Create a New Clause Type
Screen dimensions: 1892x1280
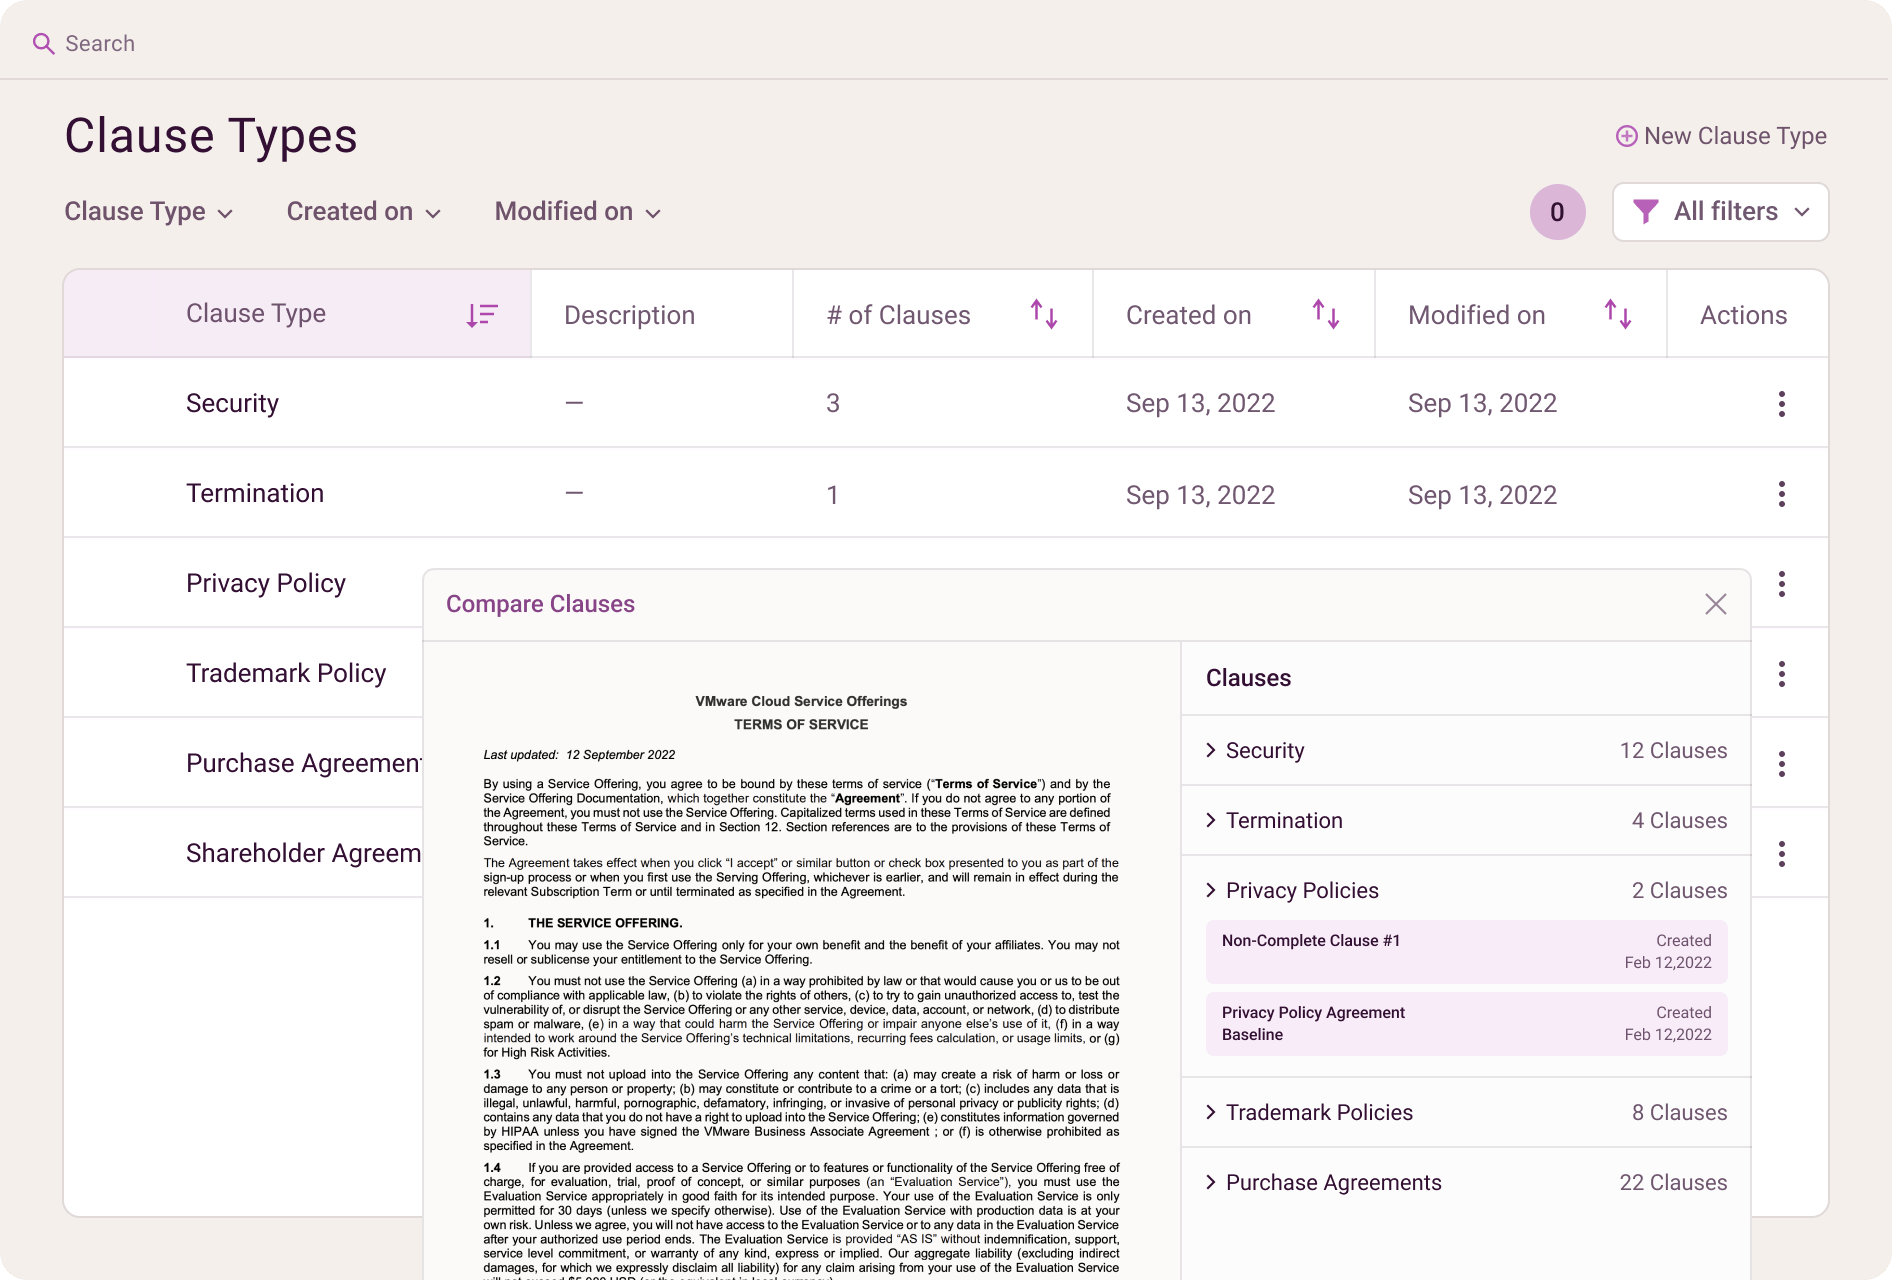(1721, 136)
